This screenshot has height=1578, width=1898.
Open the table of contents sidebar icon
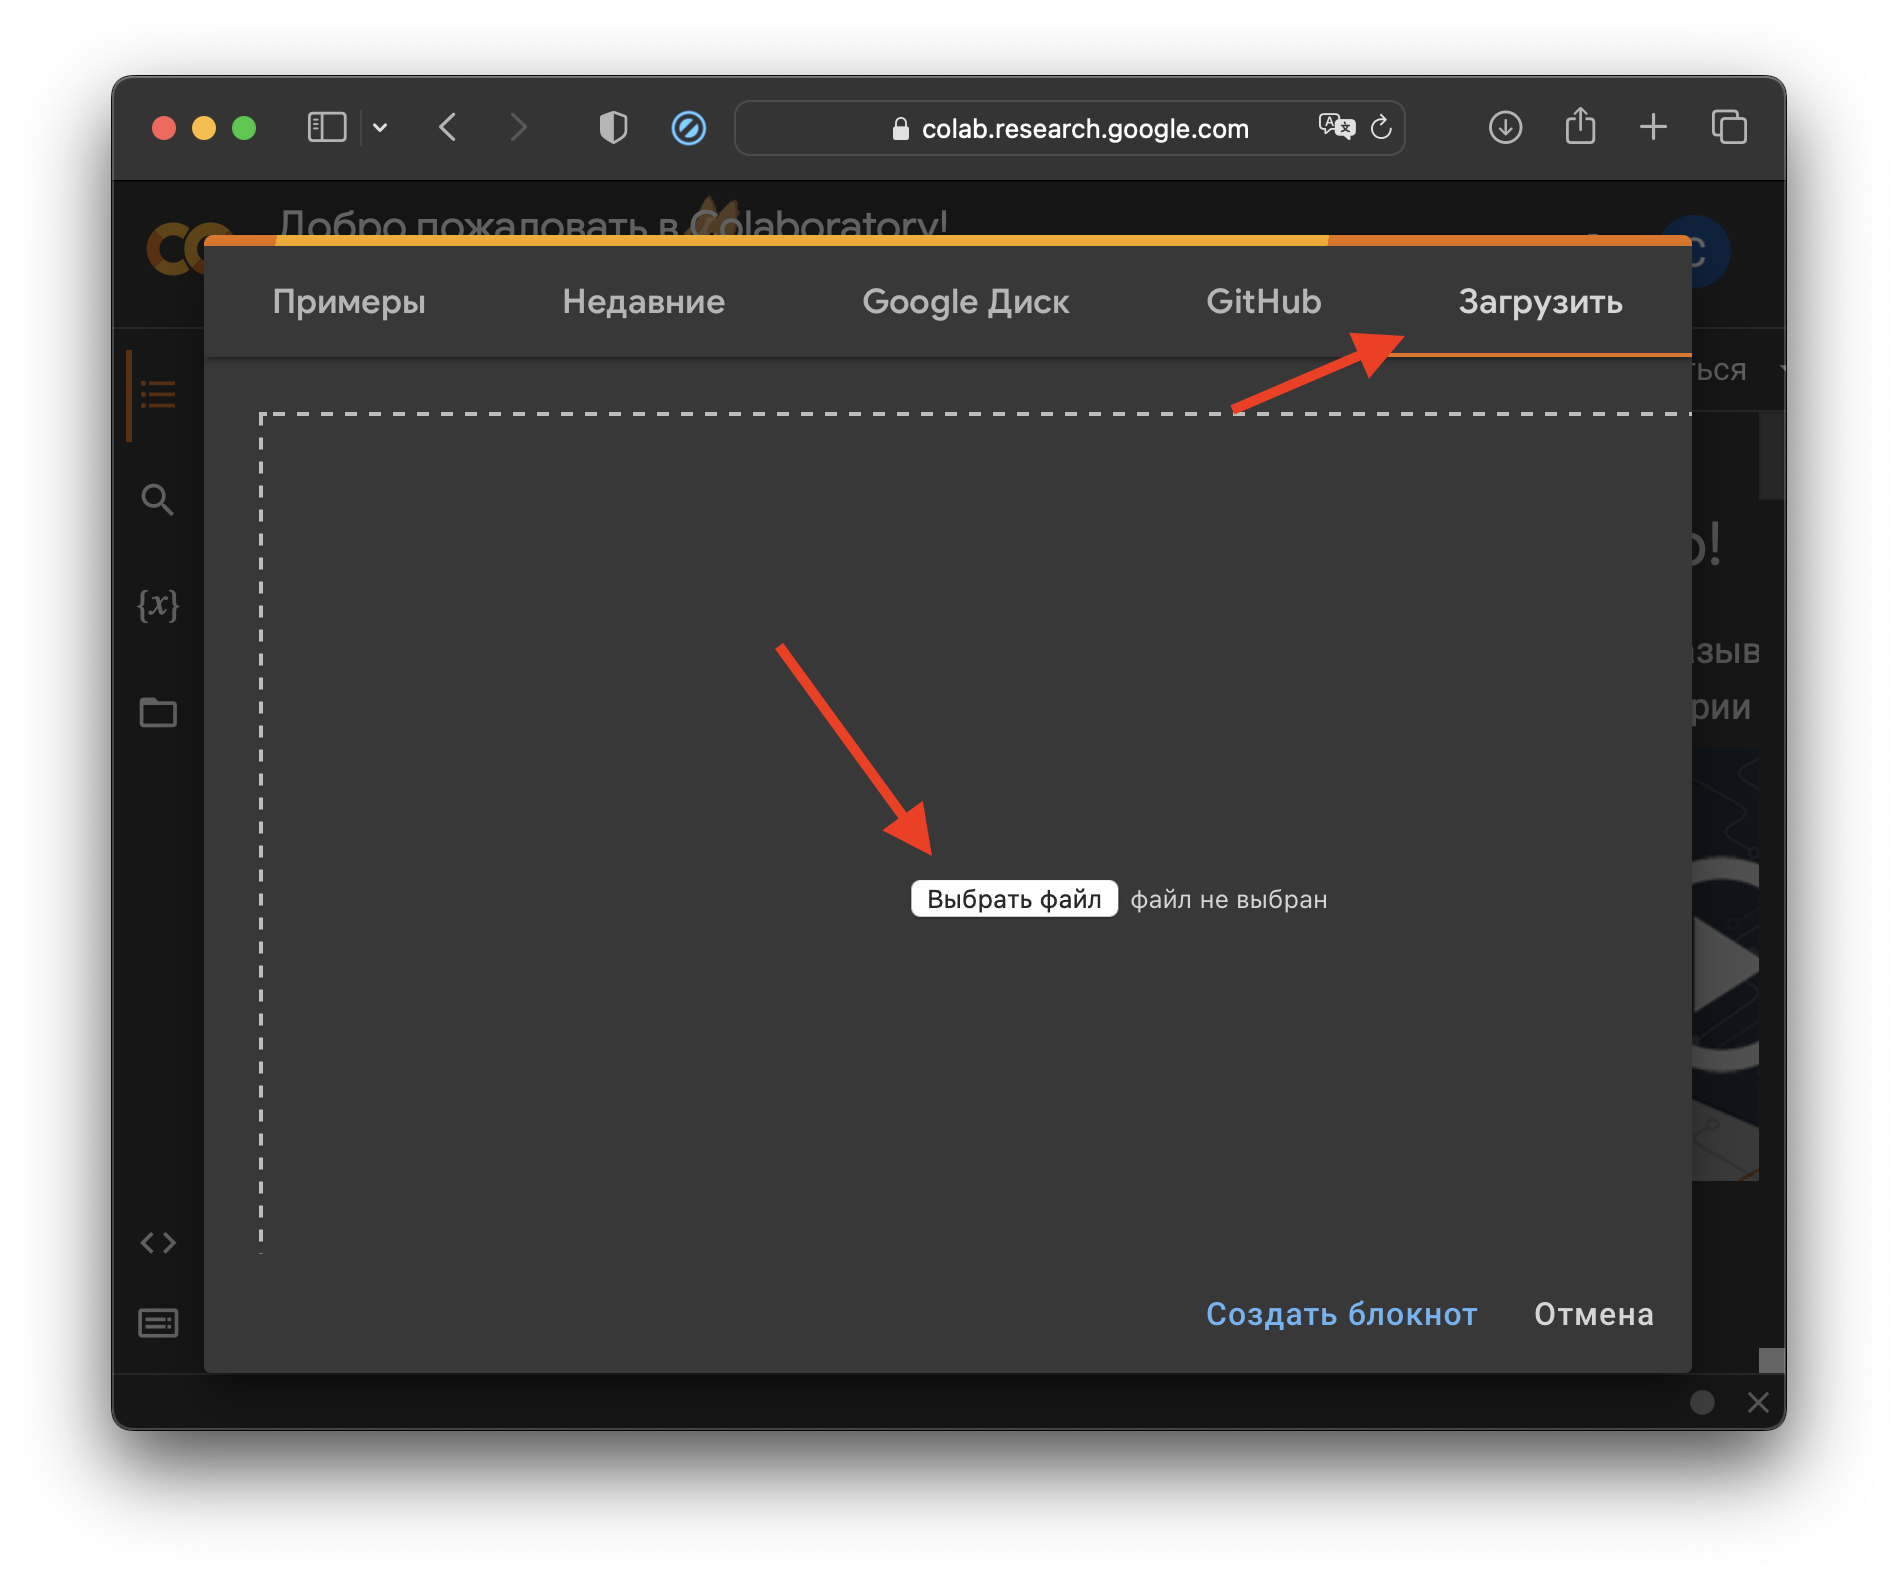coord(158,394)
